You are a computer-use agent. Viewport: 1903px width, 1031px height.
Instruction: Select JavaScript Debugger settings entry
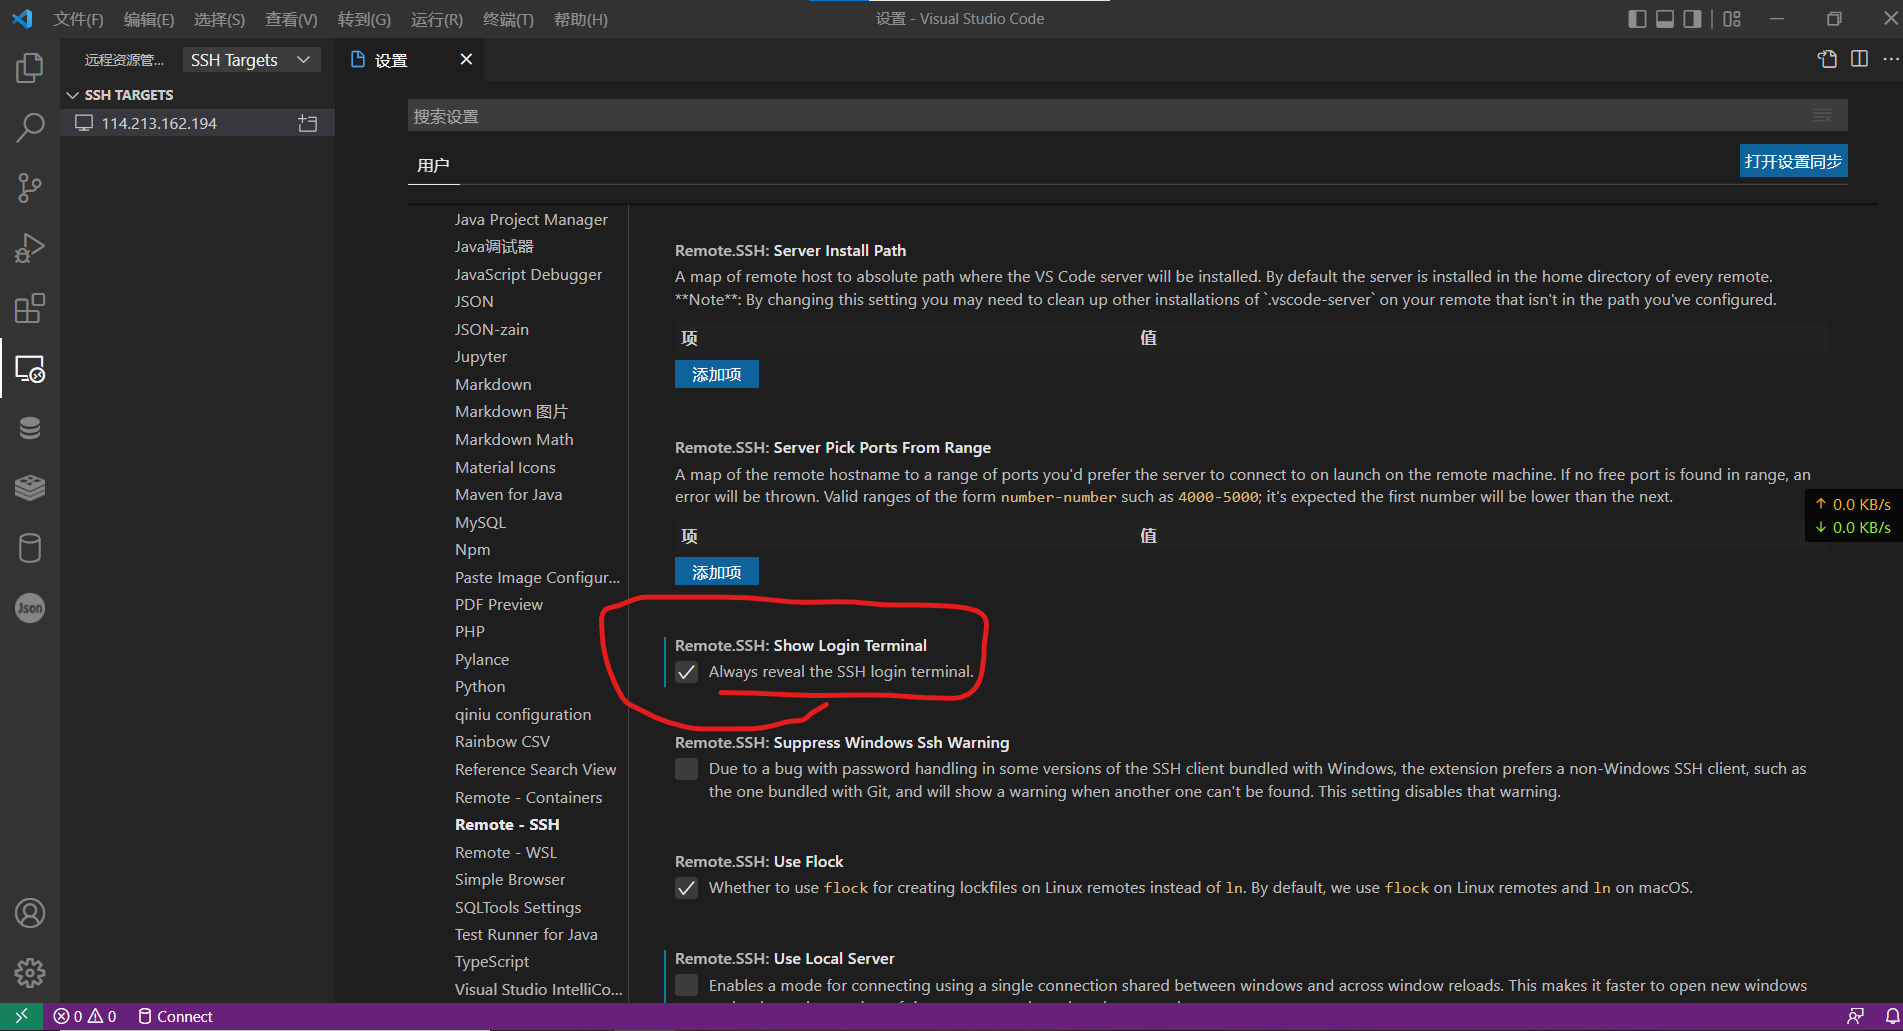pos(528,274)
